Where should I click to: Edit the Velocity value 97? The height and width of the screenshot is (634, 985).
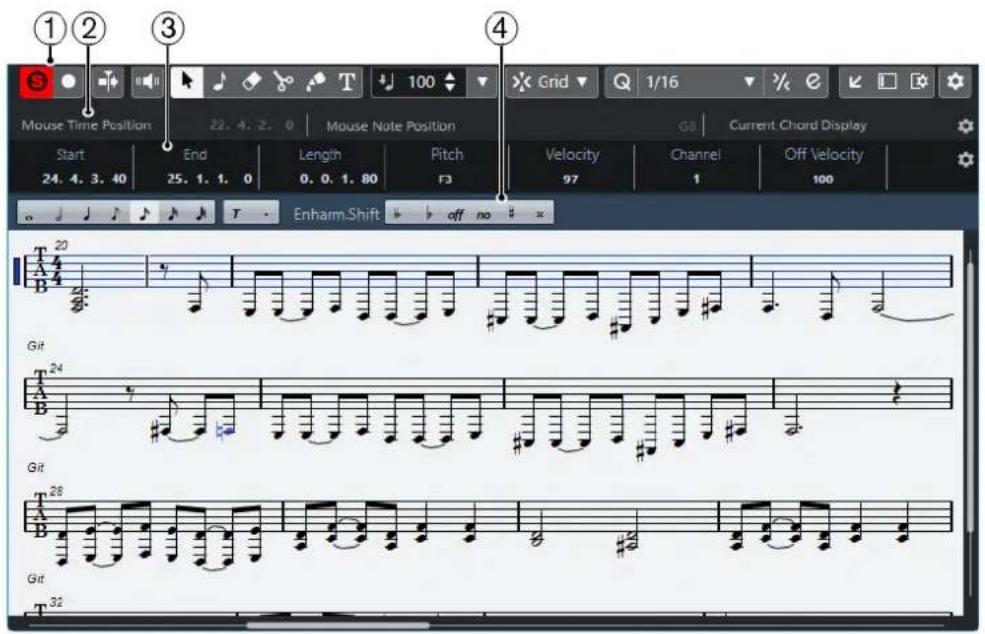570,180
